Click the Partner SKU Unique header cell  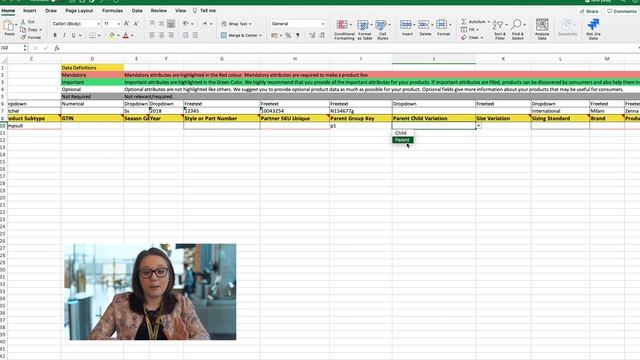tap(294, 118)
